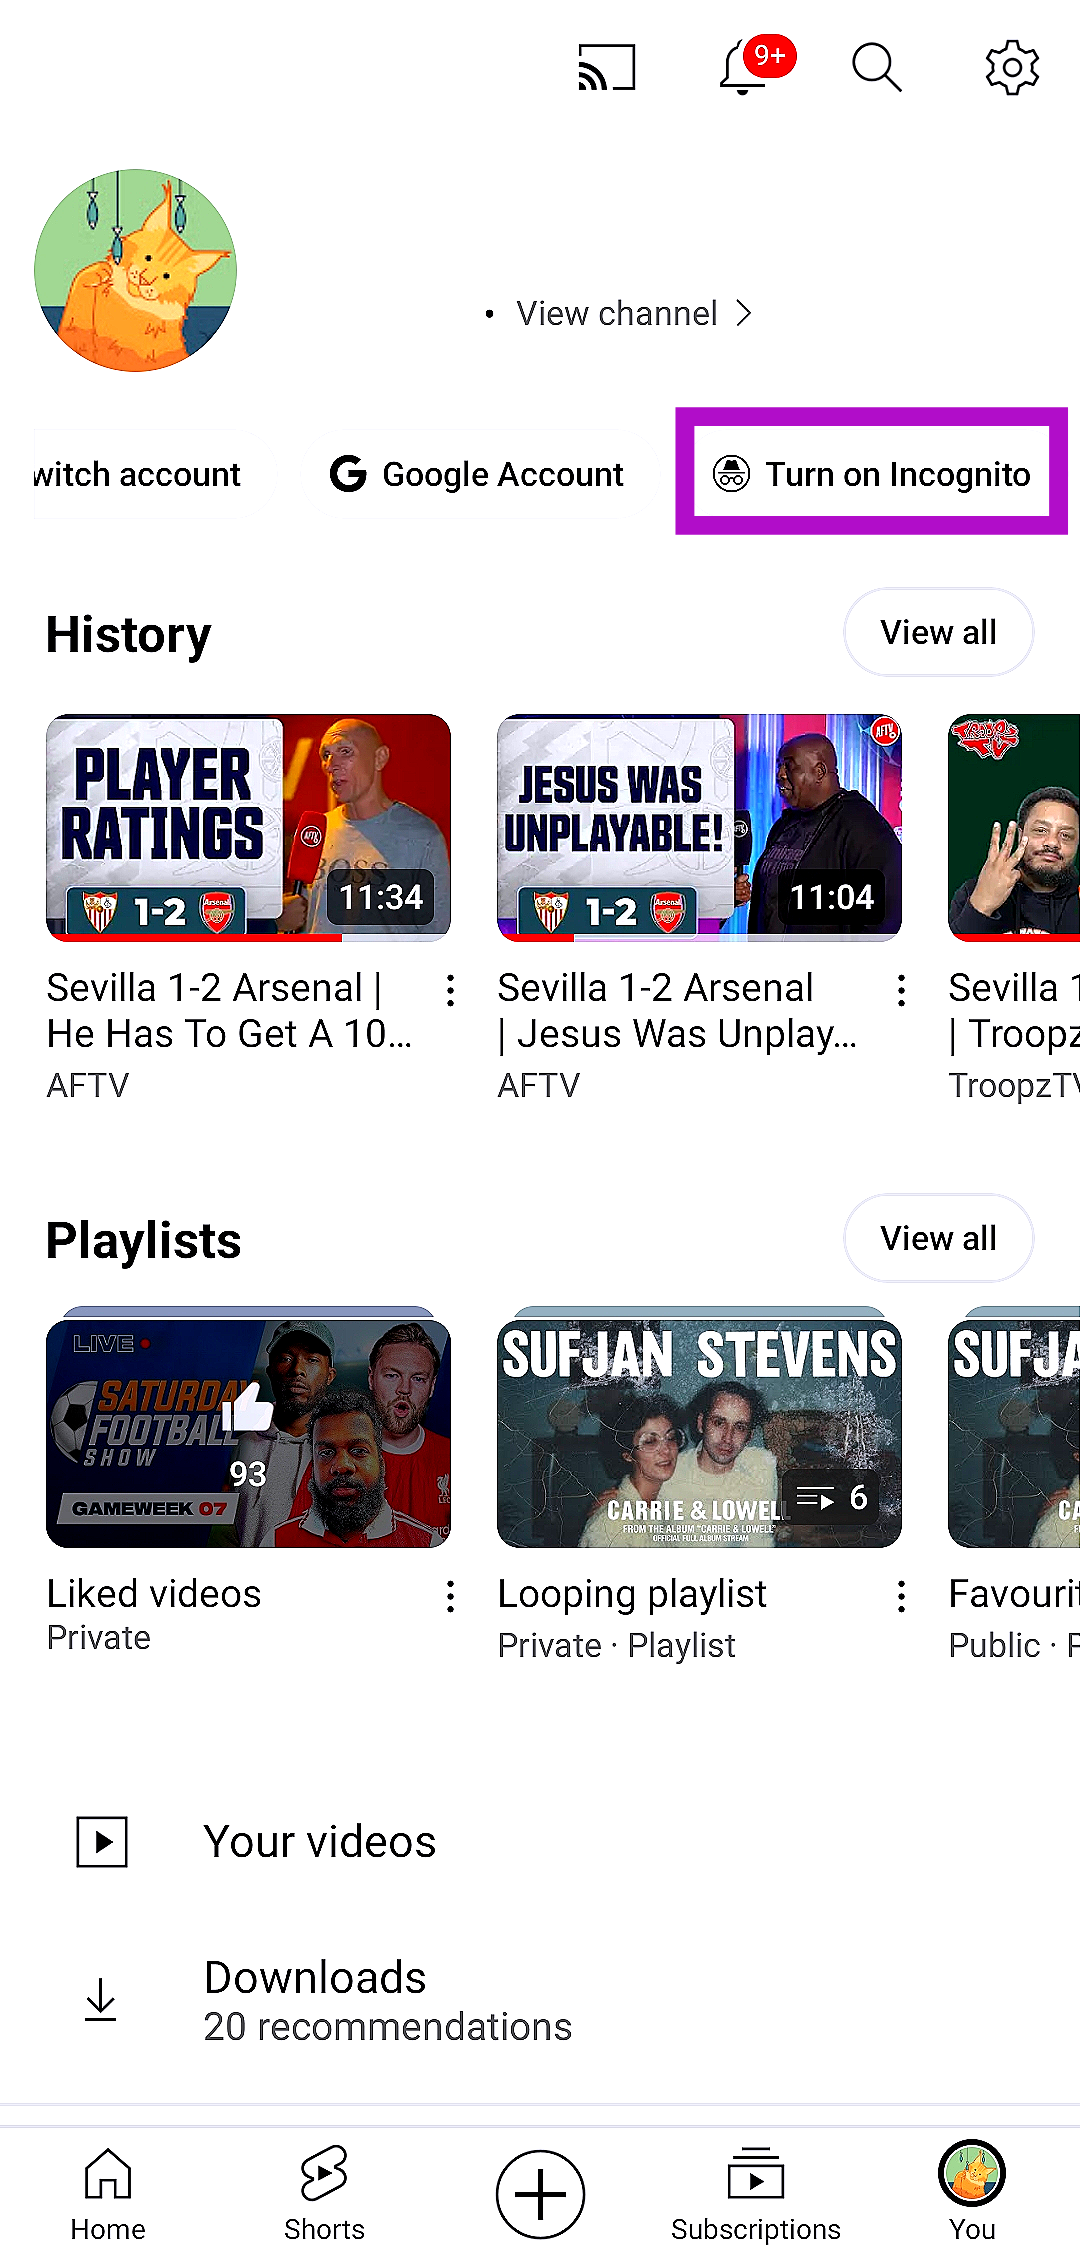Open the Google Account chip
The width and height of the screenshot is (1080, 2260).
[477, 474]
